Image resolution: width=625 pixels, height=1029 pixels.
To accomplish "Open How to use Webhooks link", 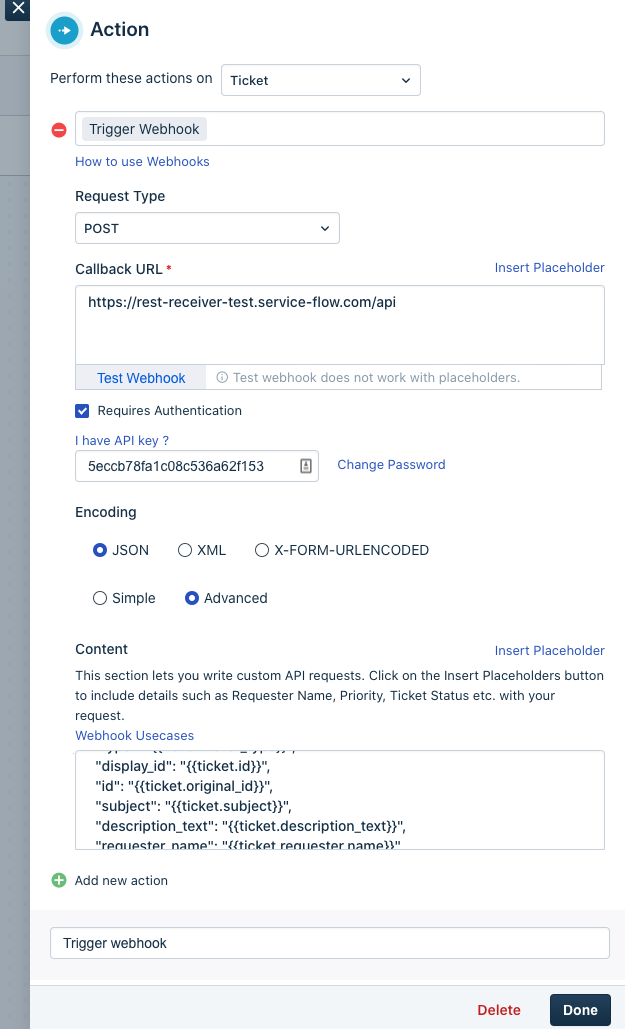I will click(x=142, y=161).
